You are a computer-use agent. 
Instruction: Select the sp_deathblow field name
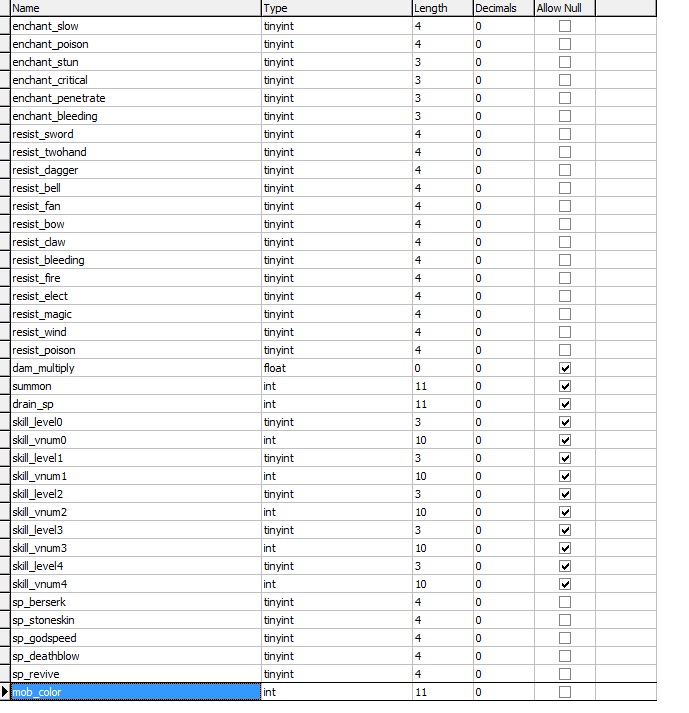pos(136,656)
